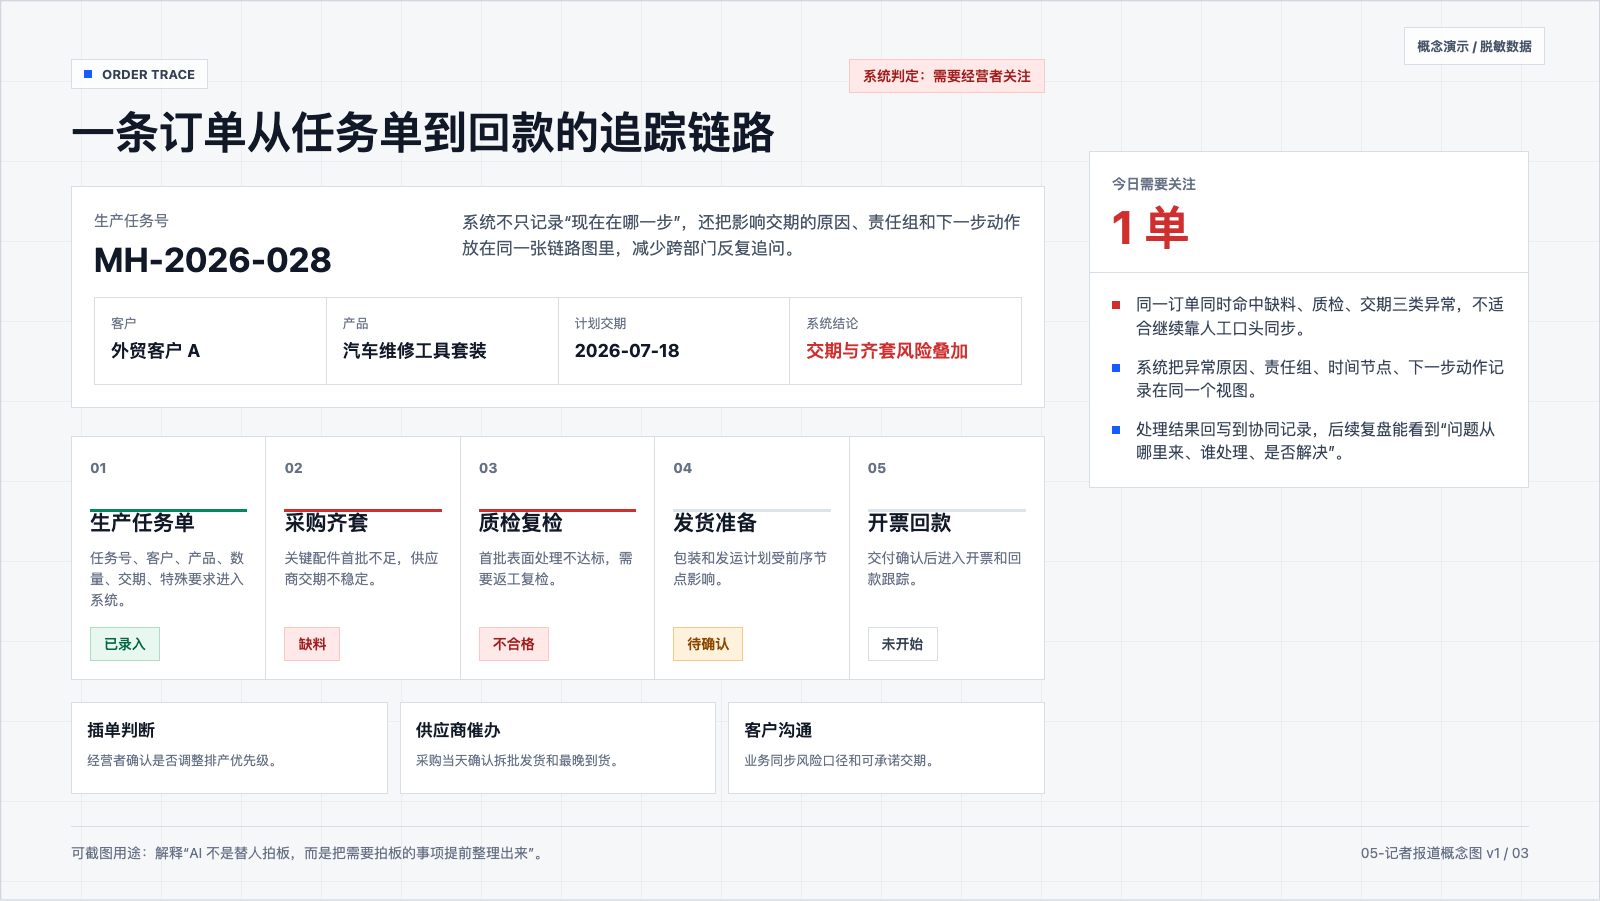Click the 缺料 status badge

click(x=312, y=644)
